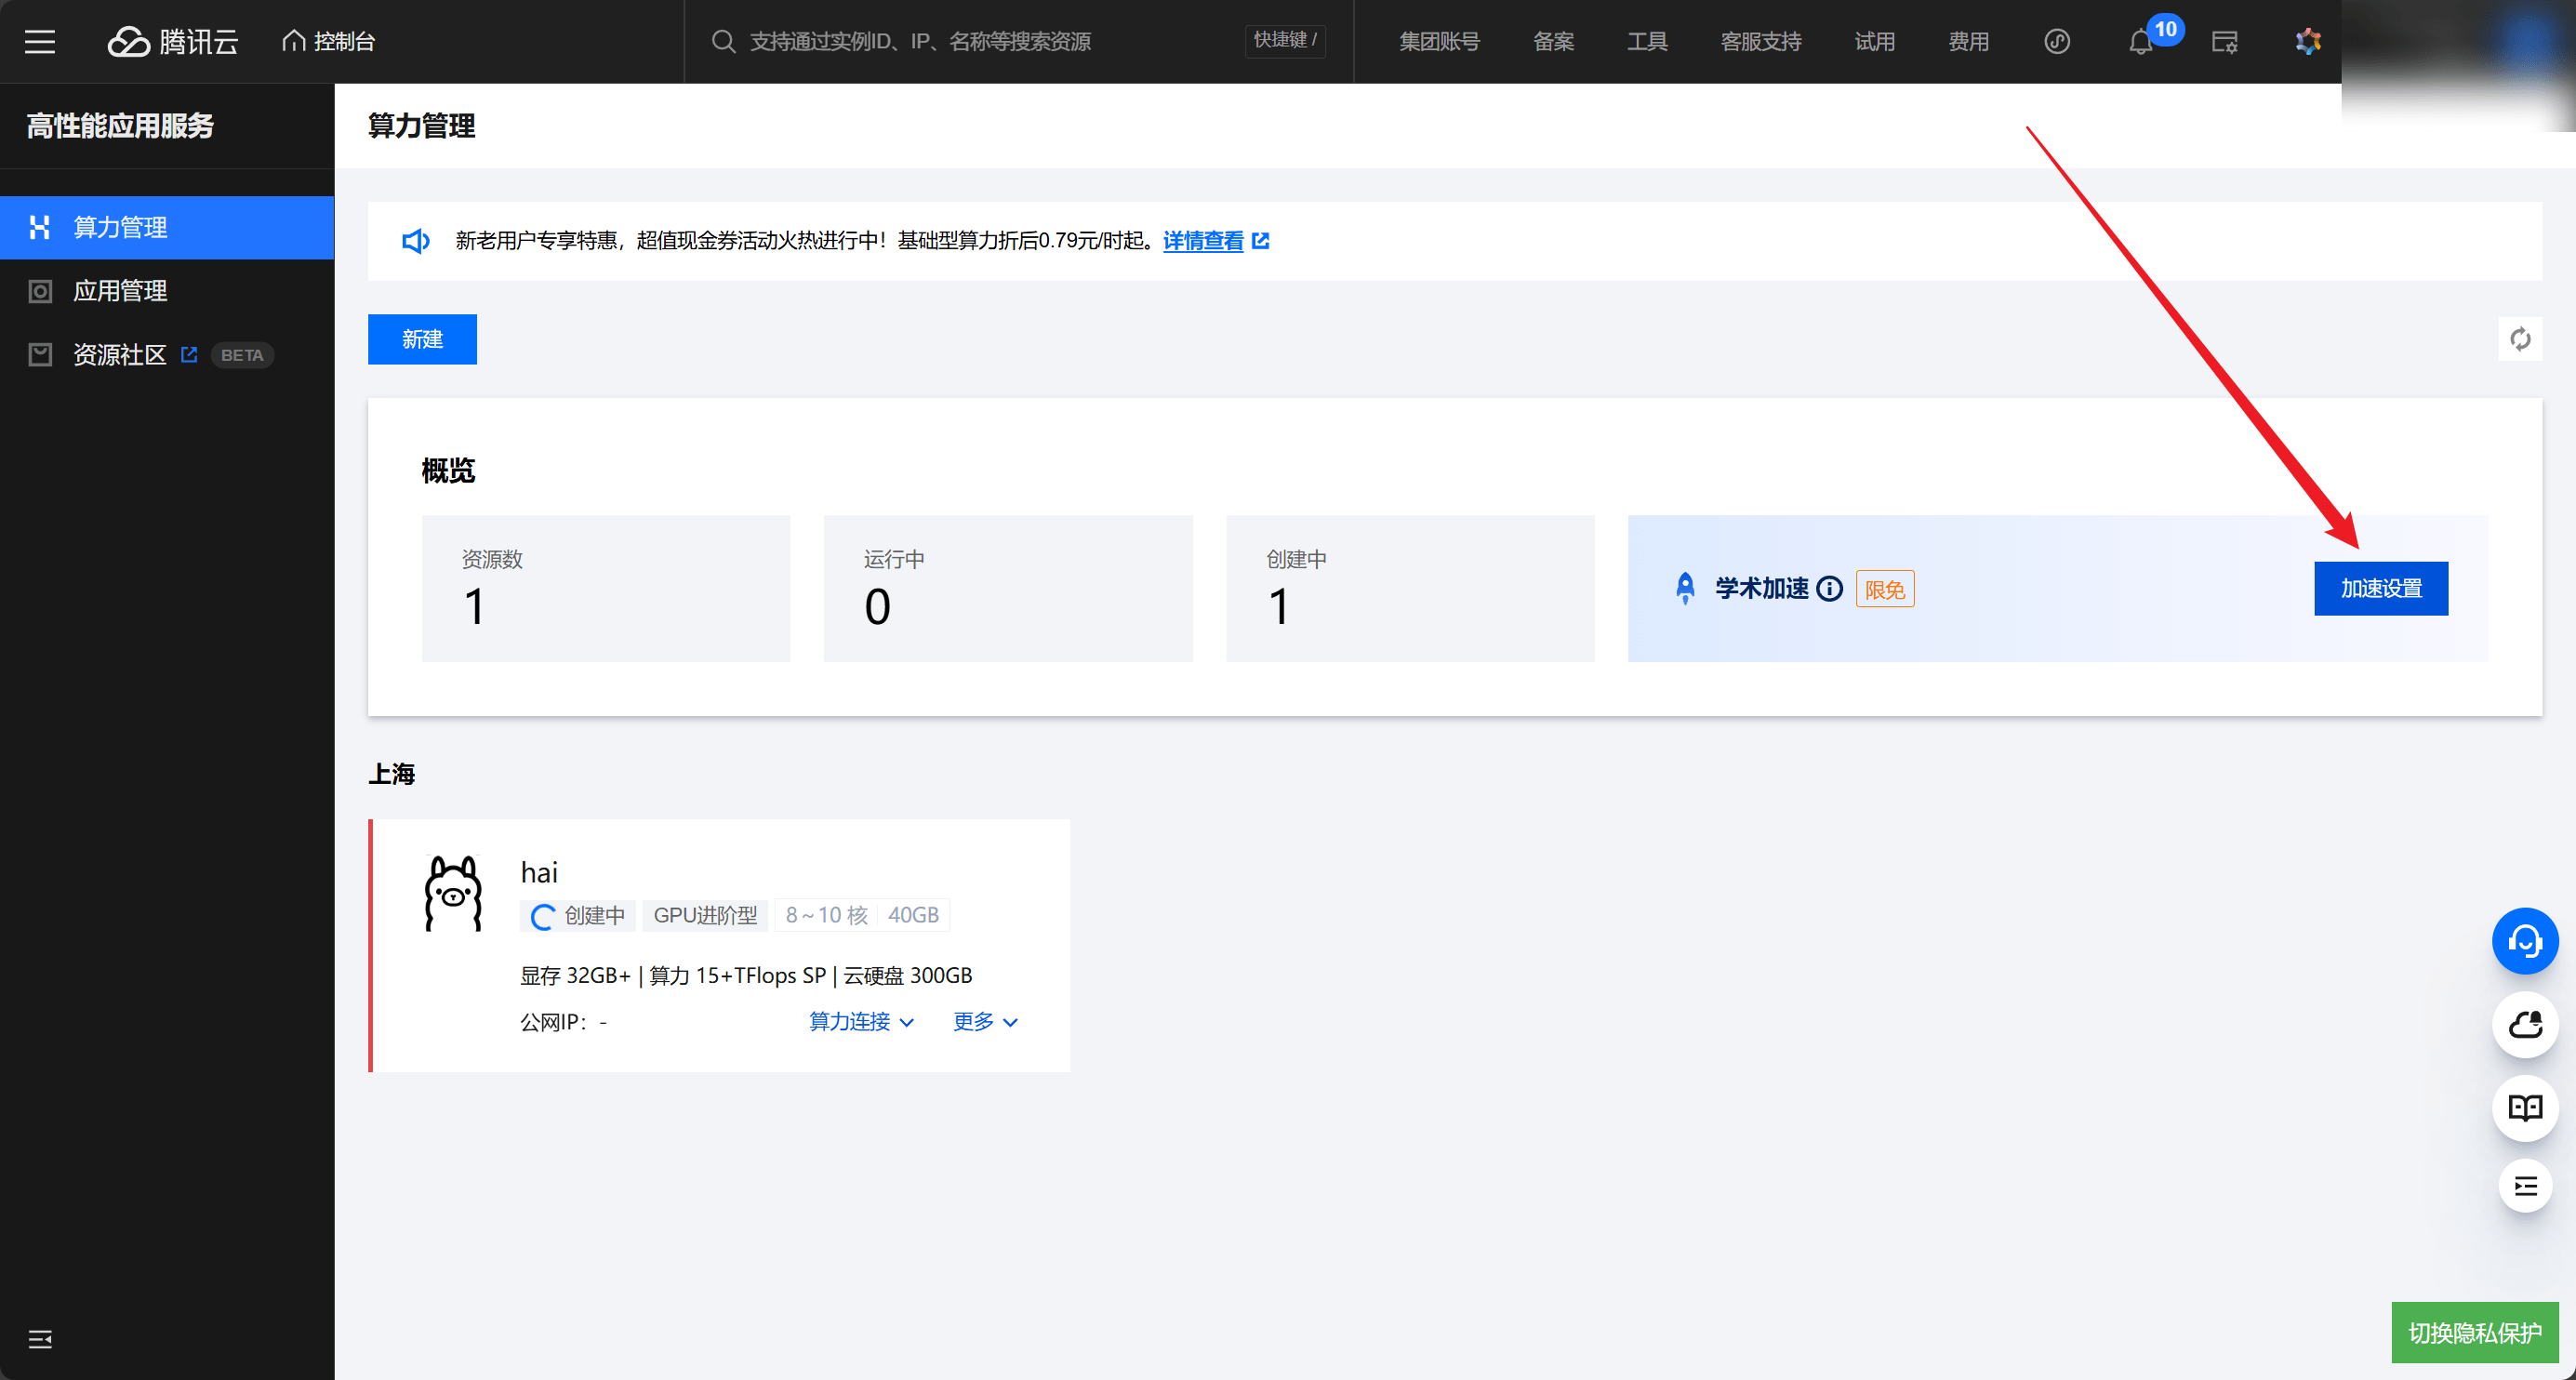Viewport: 2576px width, 1380px height.
Task: Expand the 更多 dropdown on hai instance
Action: (x=984, y=1021)
